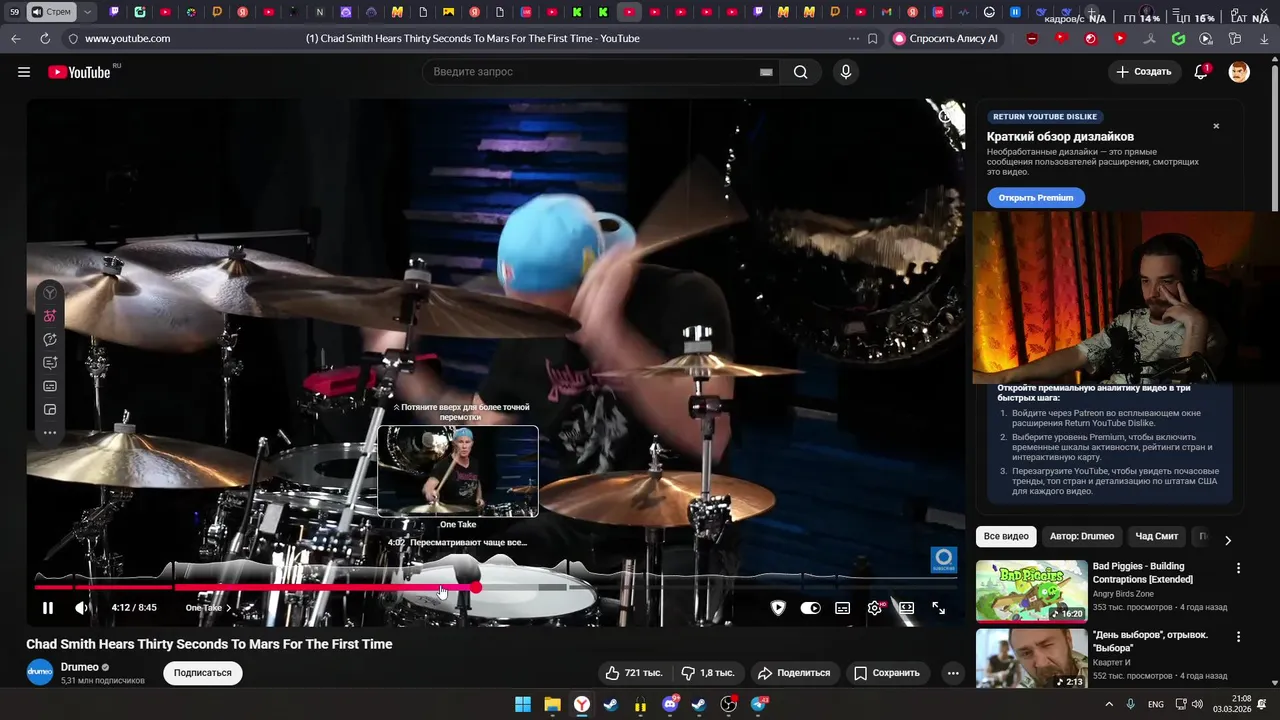Select the Автор: Drumeo filter chip
The height and width of the screenshot is (720, 1280).
(1082, 537)
